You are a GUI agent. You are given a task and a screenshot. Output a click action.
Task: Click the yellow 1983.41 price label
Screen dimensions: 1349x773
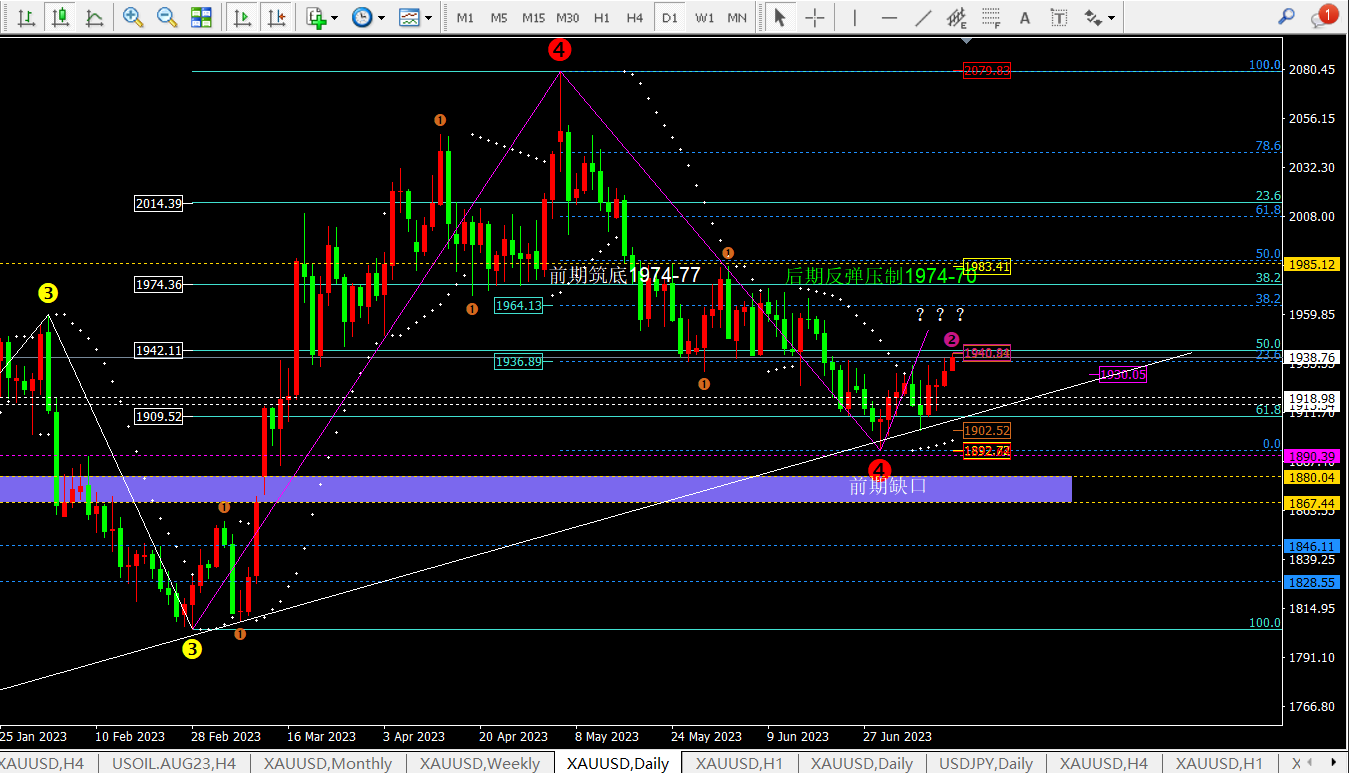pos(987,267)
